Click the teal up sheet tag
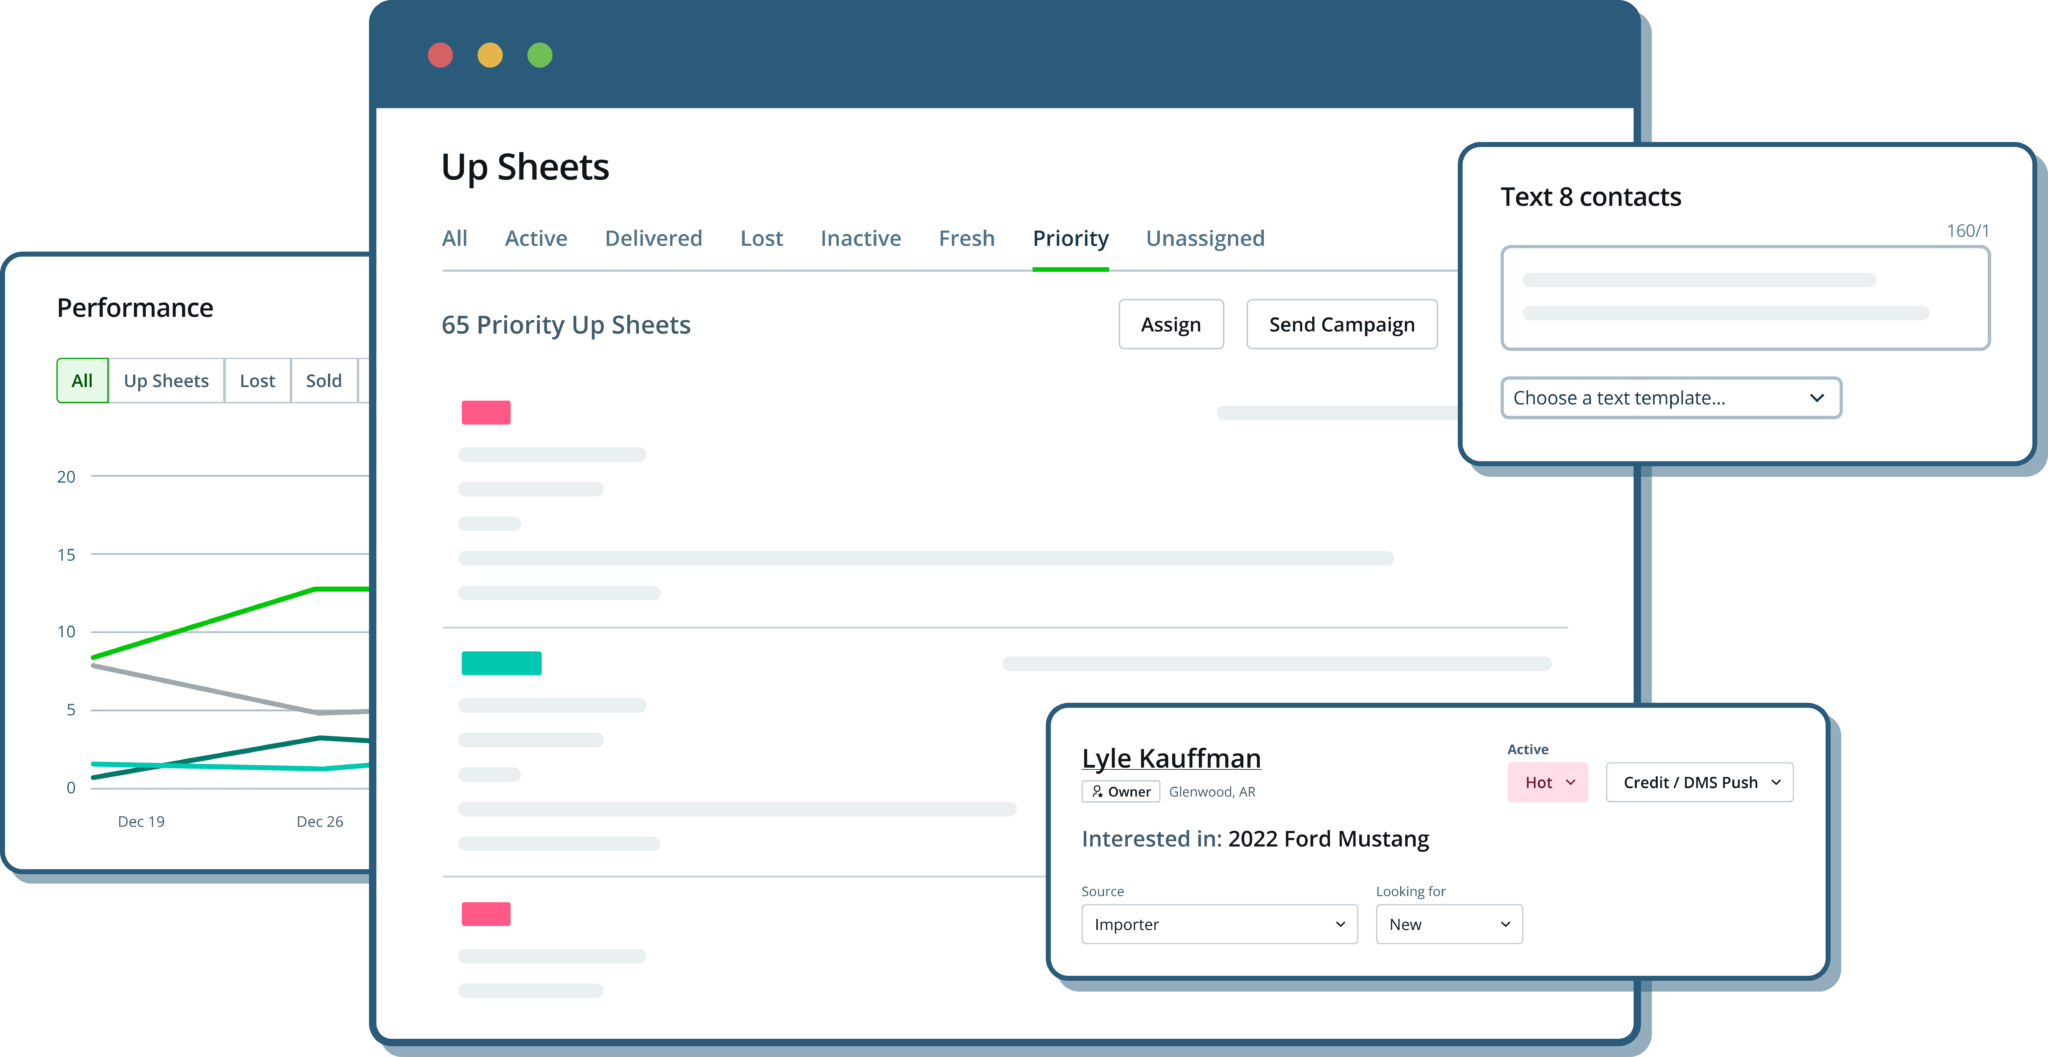Viewport: 2048px width, 1057px height. pos(501,663)
